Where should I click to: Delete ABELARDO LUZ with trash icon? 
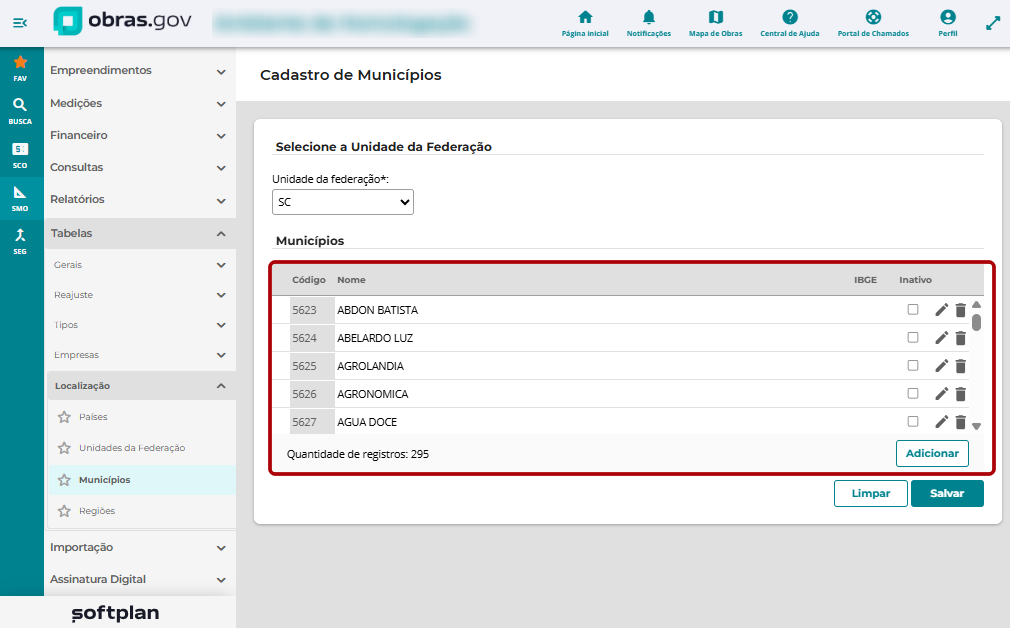(960, 338)
